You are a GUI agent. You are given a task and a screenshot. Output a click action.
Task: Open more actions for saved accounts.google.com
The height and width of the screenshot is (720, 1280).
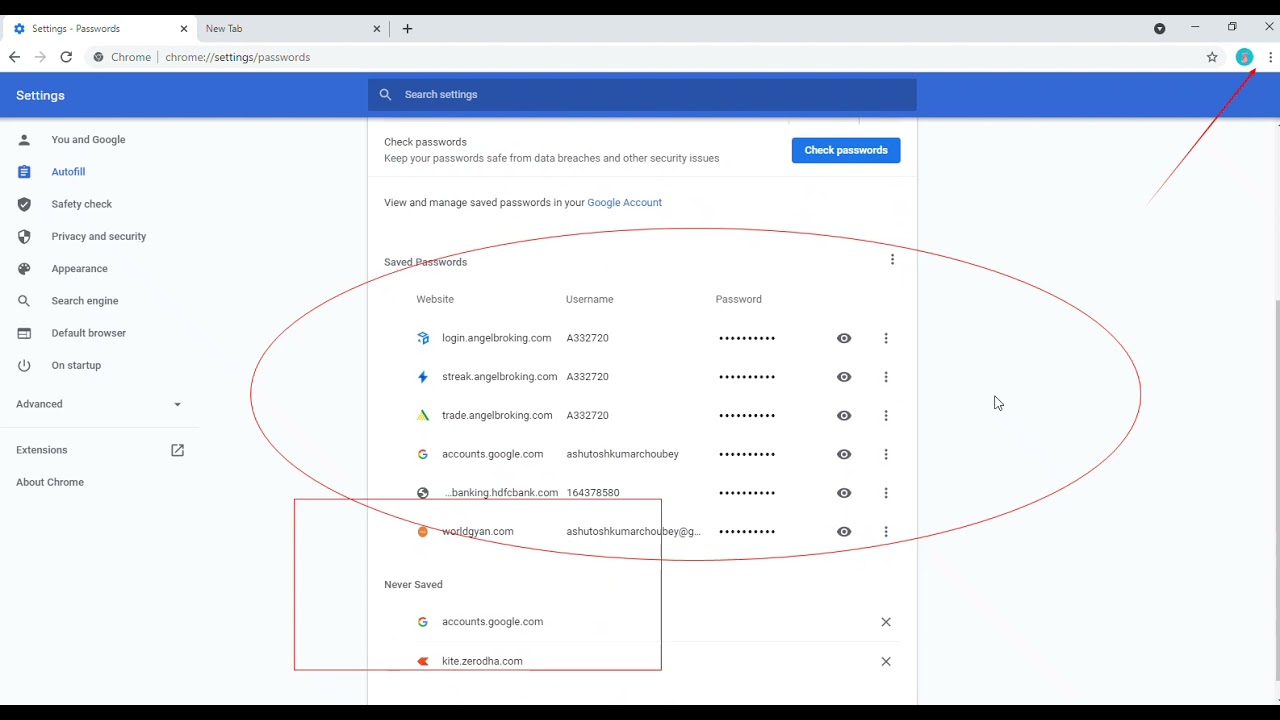point(886,454)
